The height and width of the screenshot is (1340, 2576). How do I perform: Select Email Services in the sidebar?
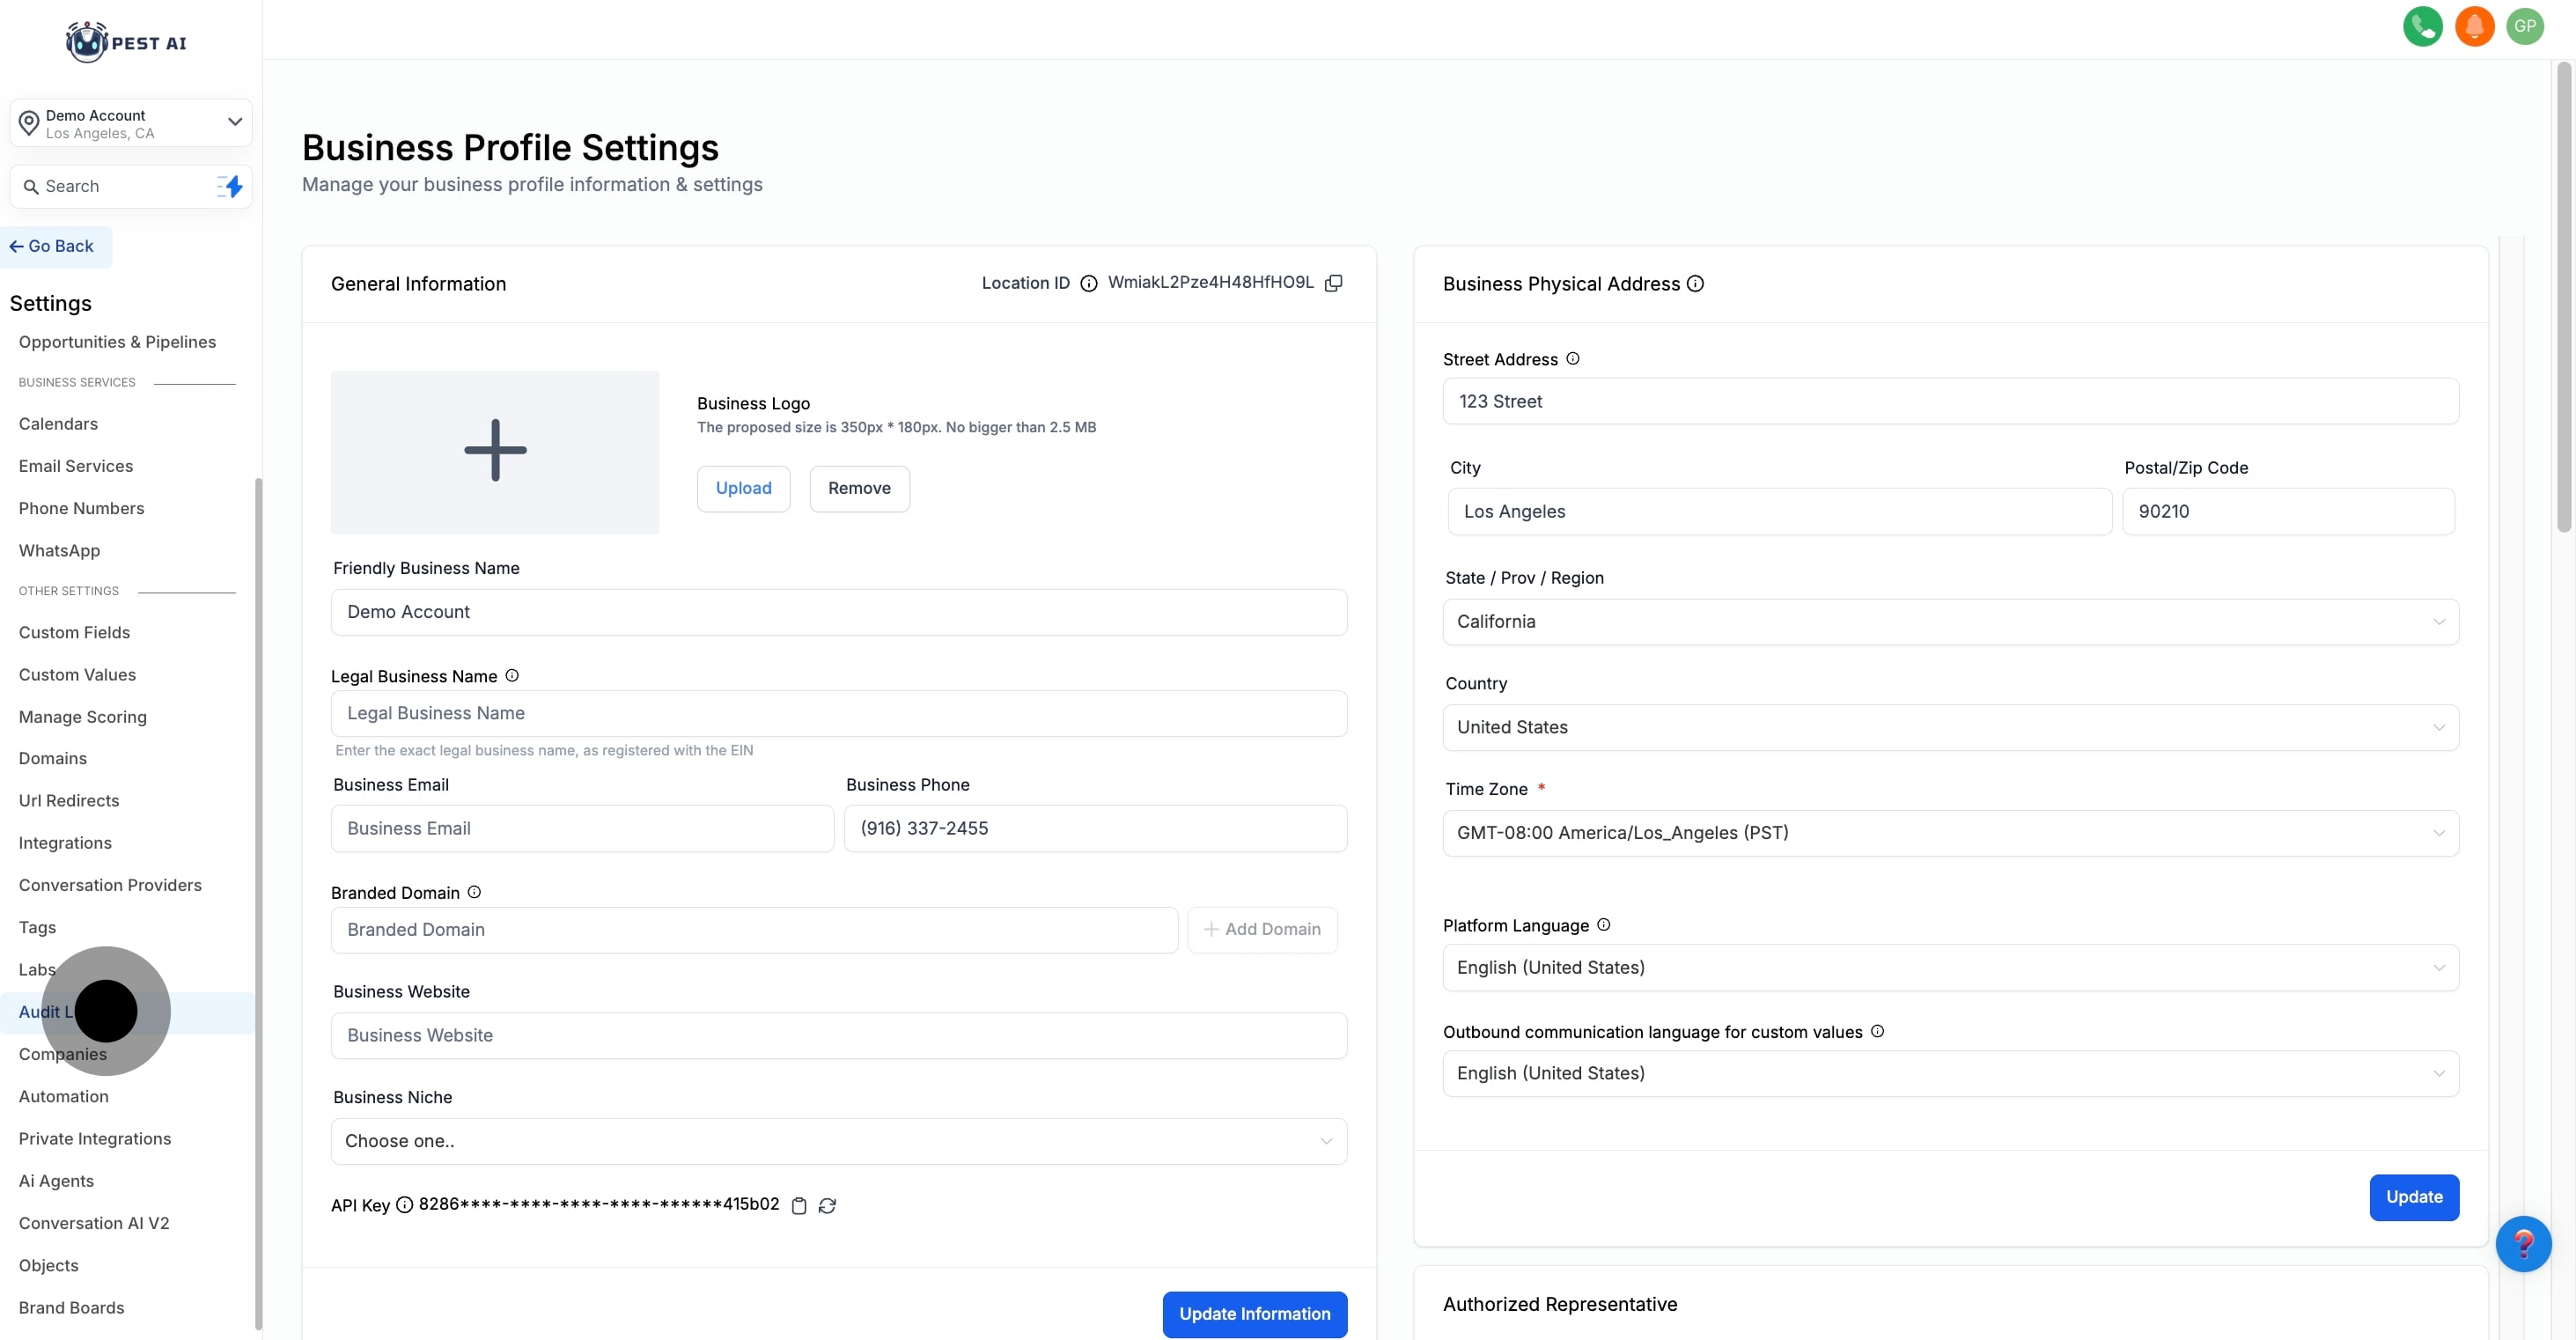coord(76,465)
